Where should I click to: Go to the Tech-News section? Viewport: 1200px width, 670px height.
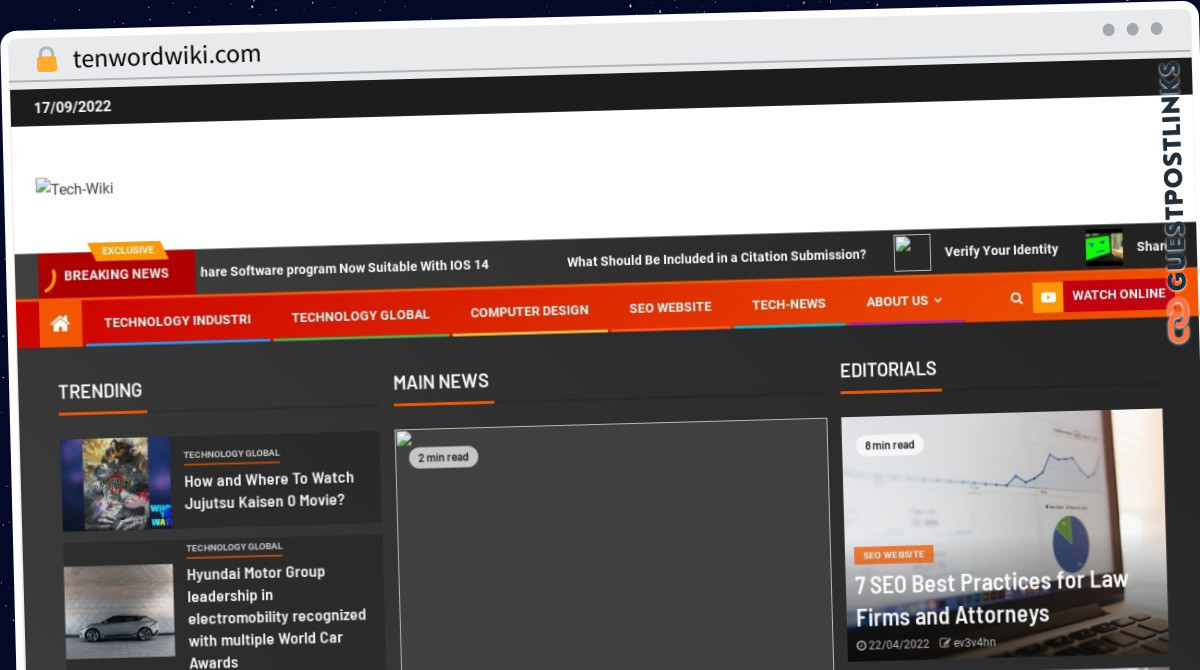[x=789, y=304]
